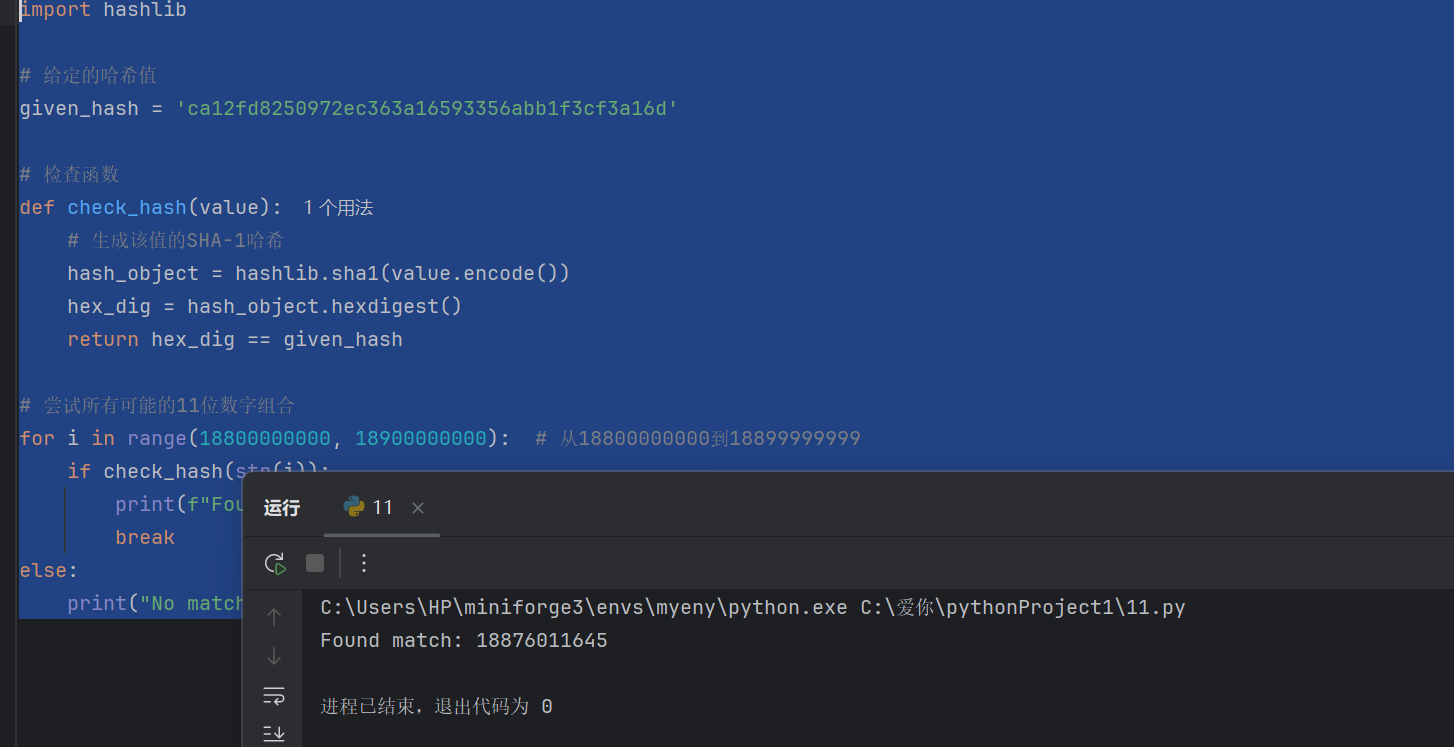The height and width of the screenshot is (747, 1454).
Task: Jump down the stack trace
Action: (274, 656)
